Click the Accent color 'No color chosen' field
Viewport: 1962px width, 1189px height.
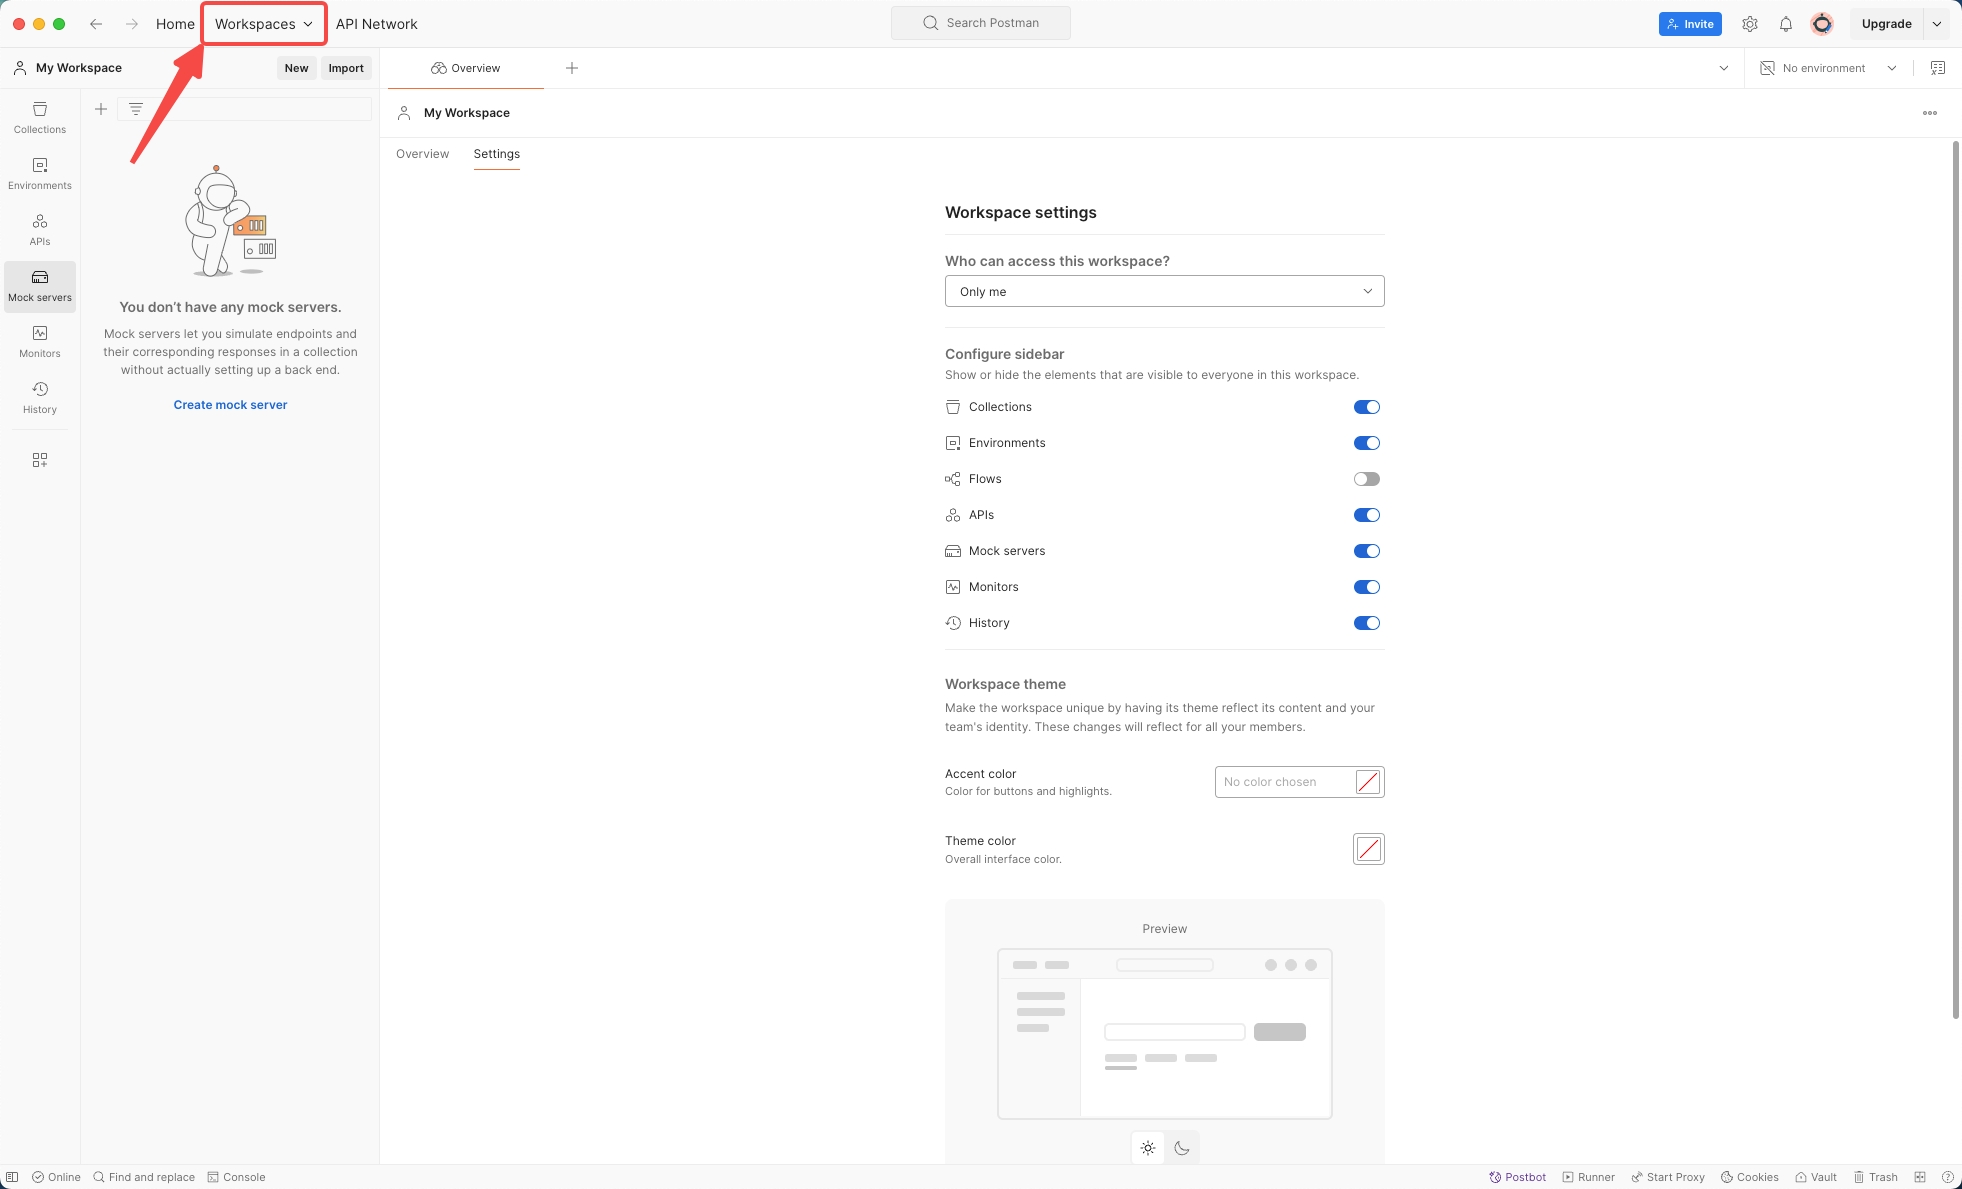coord(1300,782)
